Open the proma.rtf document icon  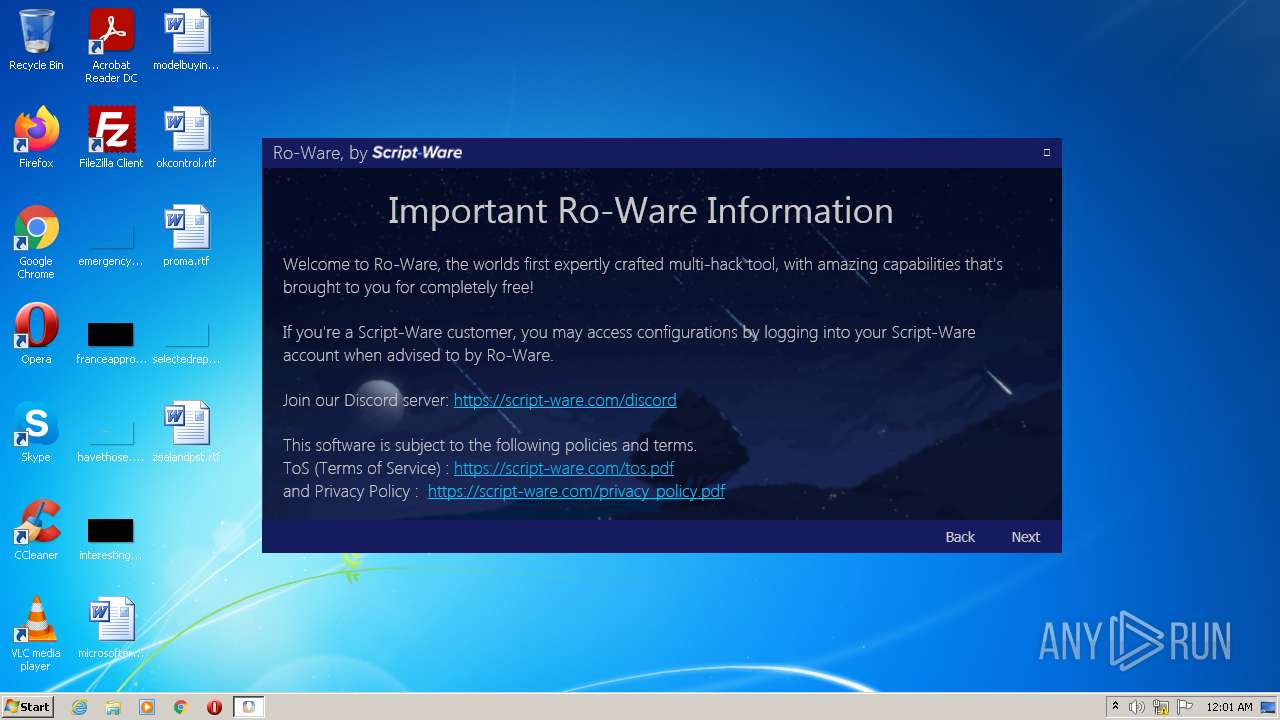[x=186, y=236]
